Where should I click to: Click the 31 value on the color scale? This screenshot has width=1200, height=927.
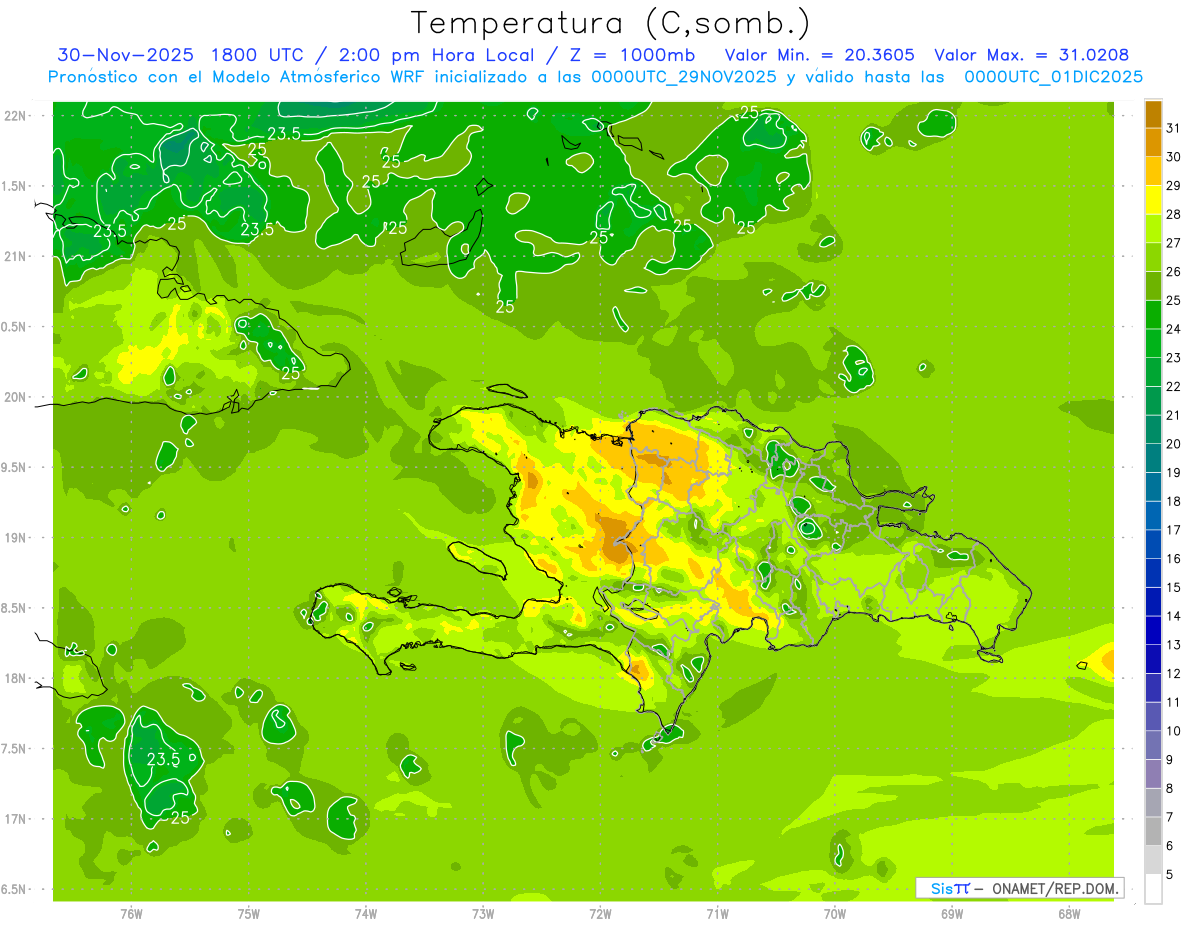1174,128
